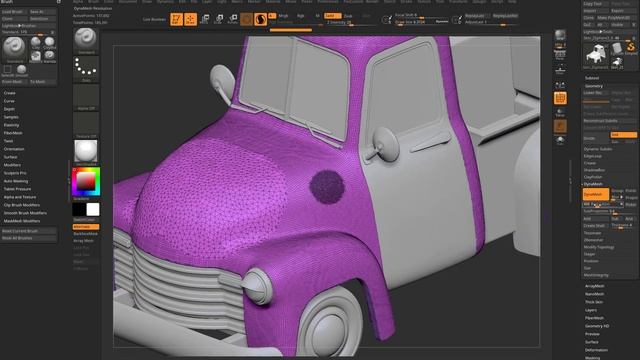Image resolution: width=640 pixels, height=360 pixels.
Task: Select the white main color swatch
Action: (93, 209)
